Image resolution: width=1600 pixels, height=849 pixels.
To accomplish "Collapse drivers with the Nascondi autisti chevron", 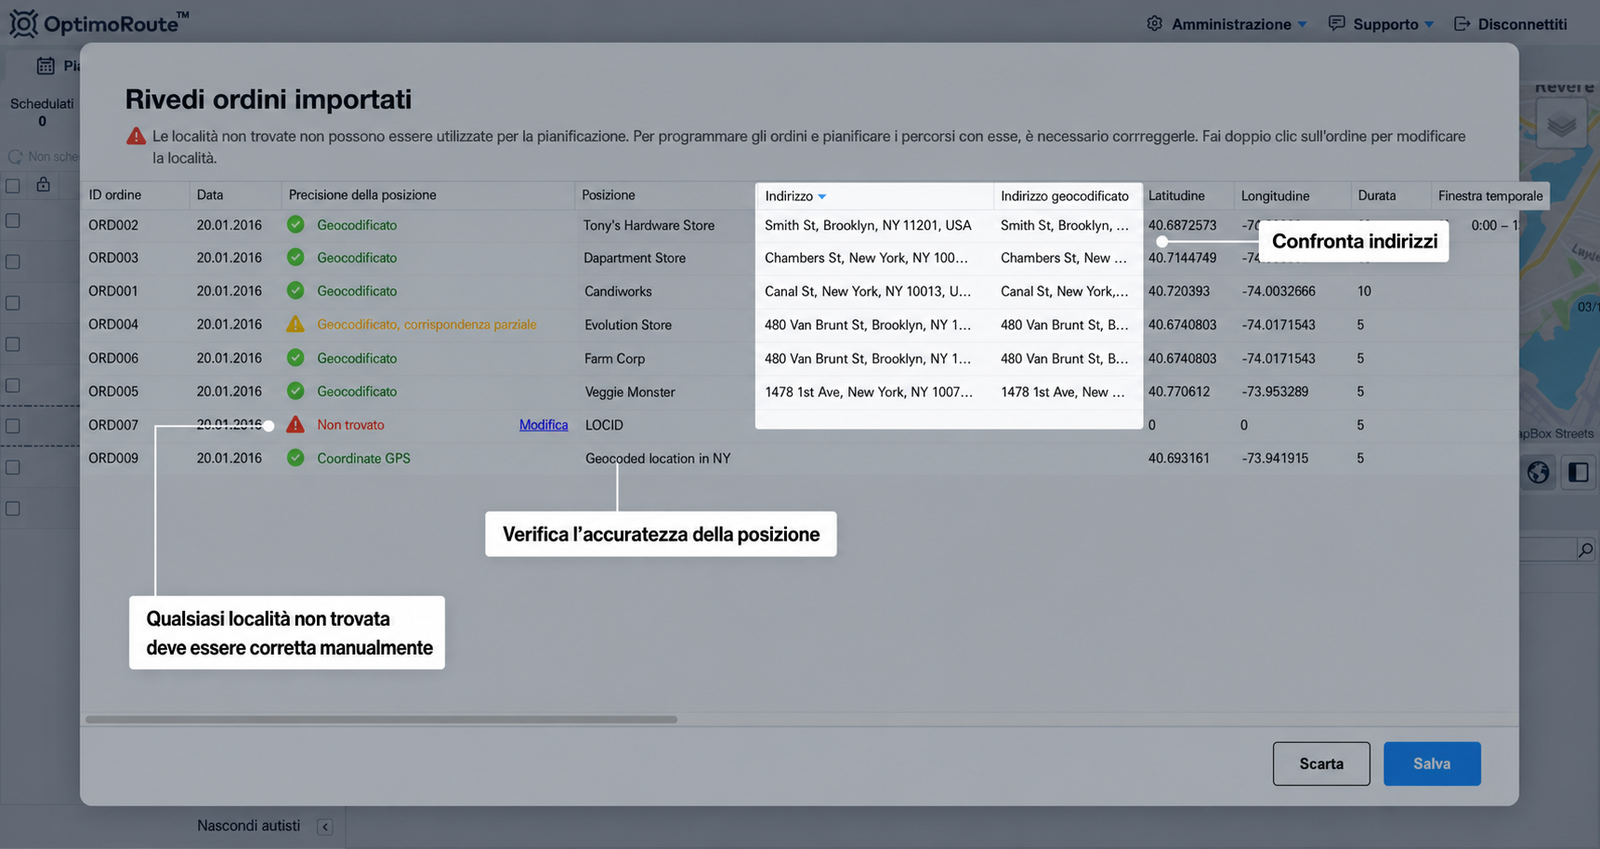I will pyautogui.click(x=325, y=827).
